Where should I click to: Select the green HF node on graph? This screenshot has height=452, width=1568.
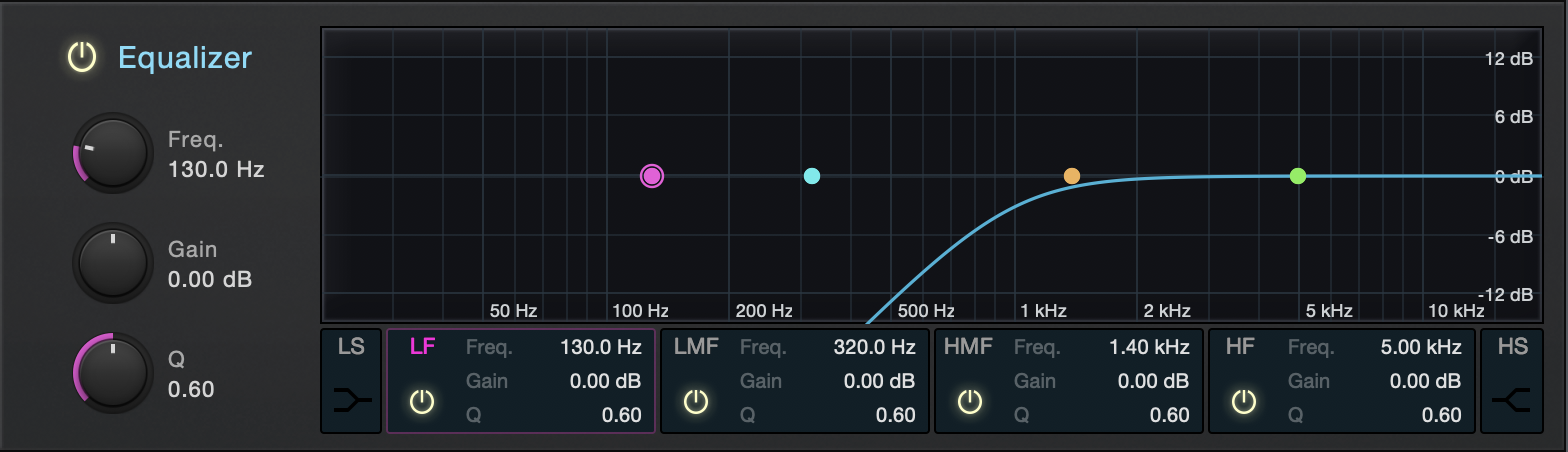(1298, 176)
